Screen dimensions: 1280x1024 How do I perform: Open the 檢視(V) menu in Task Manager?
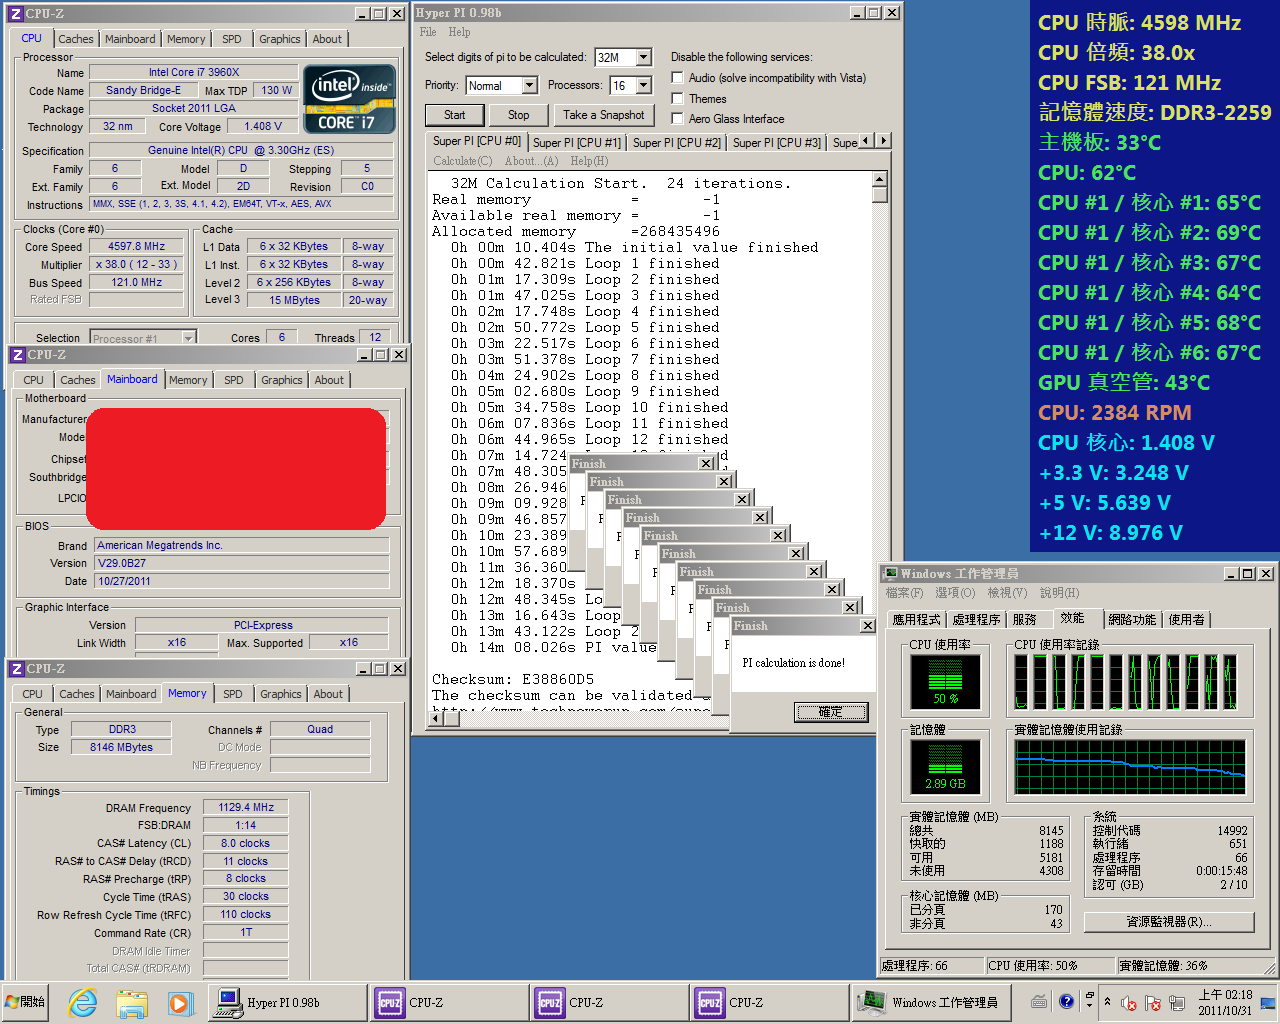coord(1007,593)
